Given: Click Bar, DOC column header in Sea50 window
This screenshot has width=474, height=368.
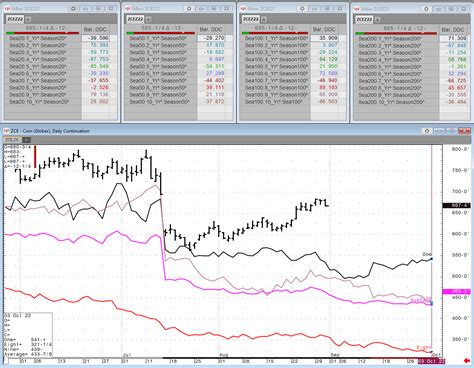Looking at the screenshot, I should point(211,29).
